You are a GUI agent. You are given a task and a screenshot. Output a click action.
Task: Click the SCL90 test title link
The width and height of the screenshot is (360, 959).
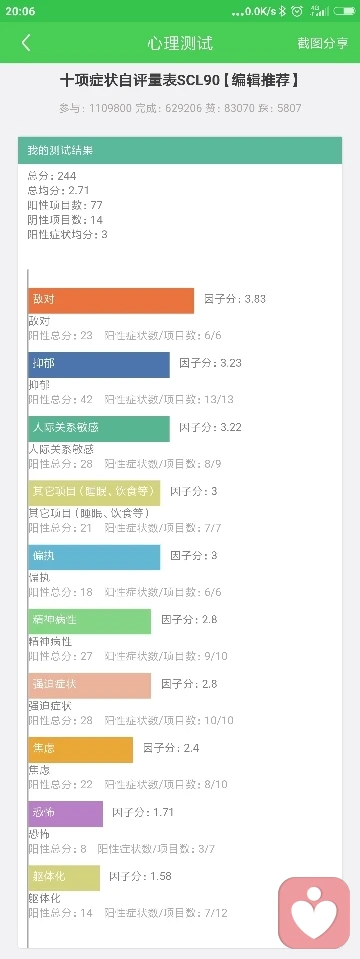(180, 80)
